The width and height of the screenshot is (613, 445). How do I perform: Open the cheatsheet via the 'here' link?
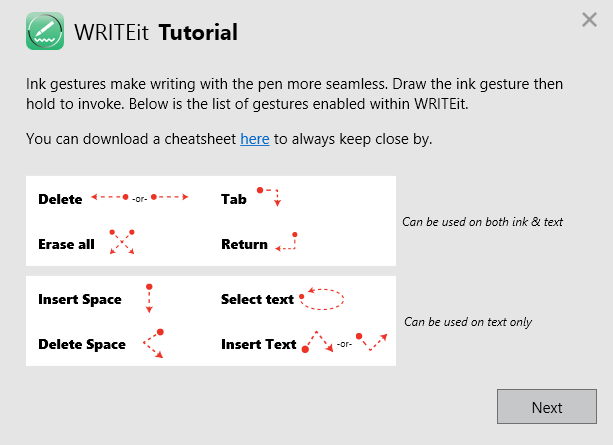[254, 139]
